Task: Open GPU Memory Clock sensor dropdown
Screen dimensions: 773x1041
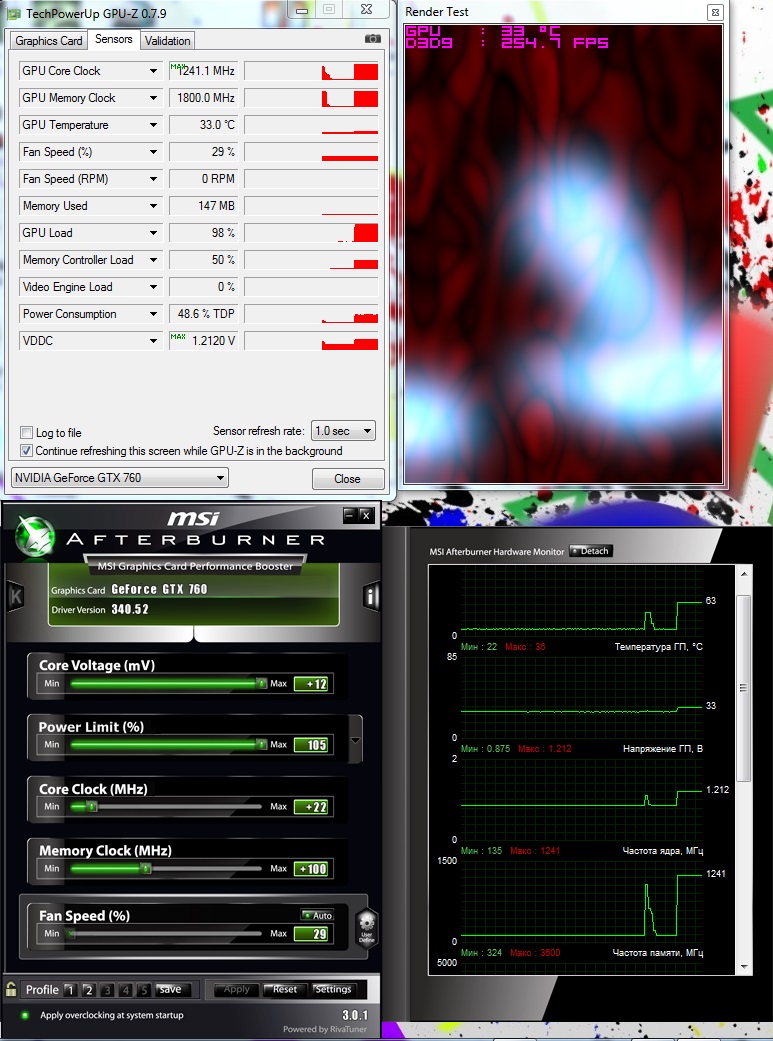Action: pyautogui.click(x=153, y=98)
